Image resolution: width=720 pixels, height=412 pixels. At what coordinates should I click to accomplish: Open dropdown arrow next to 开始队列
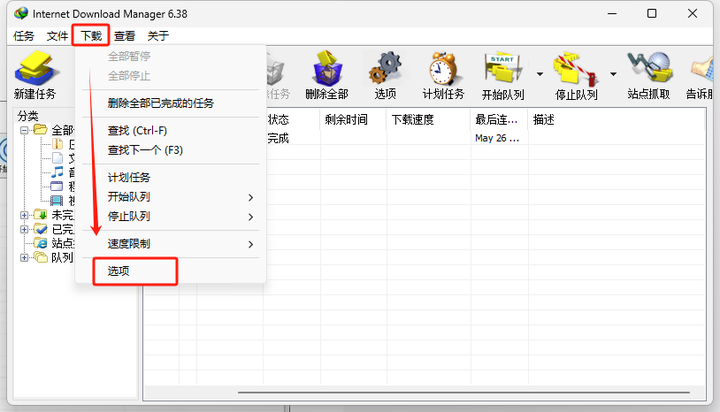pyautogui.click(x=540, y=73)
